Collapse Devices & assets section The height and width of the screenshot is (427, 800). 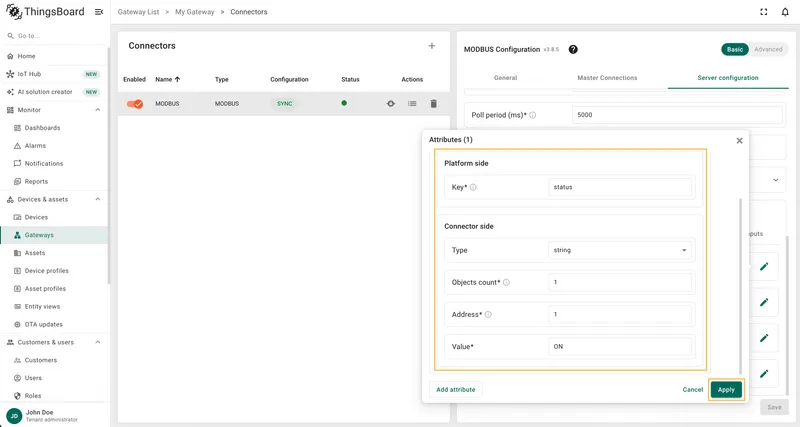[98, 199]
